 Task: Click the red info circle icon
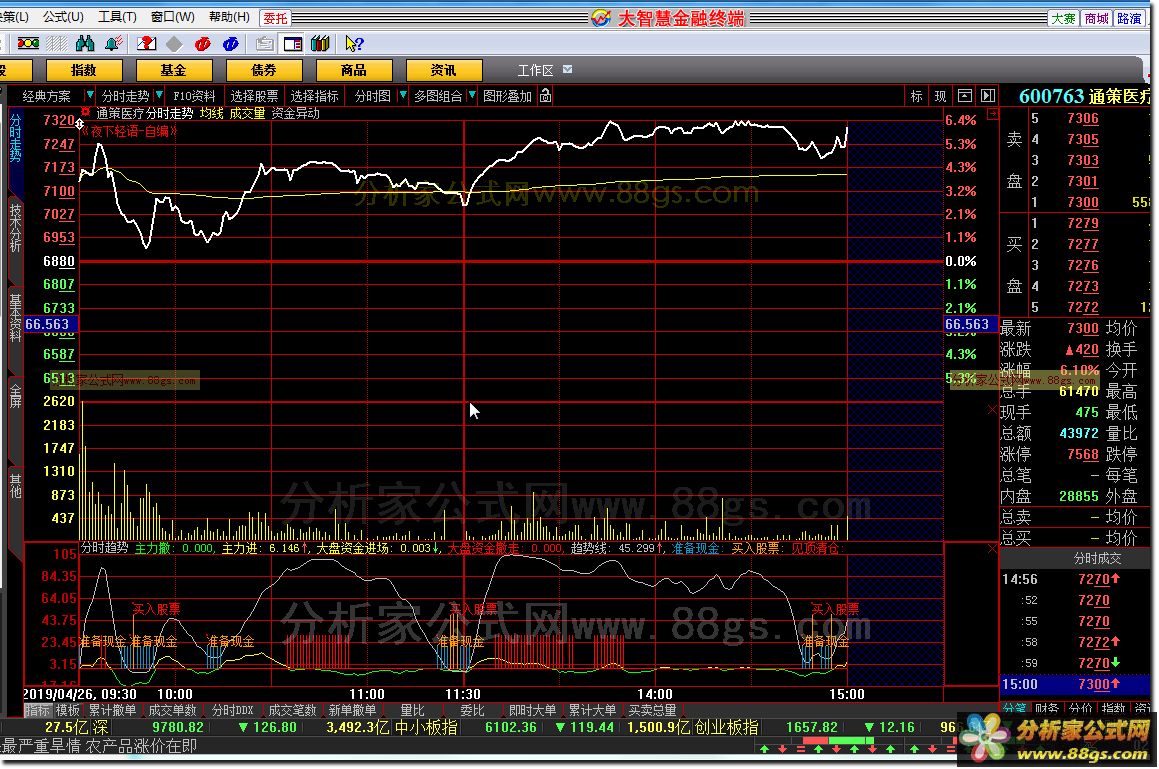click(203, 44)
